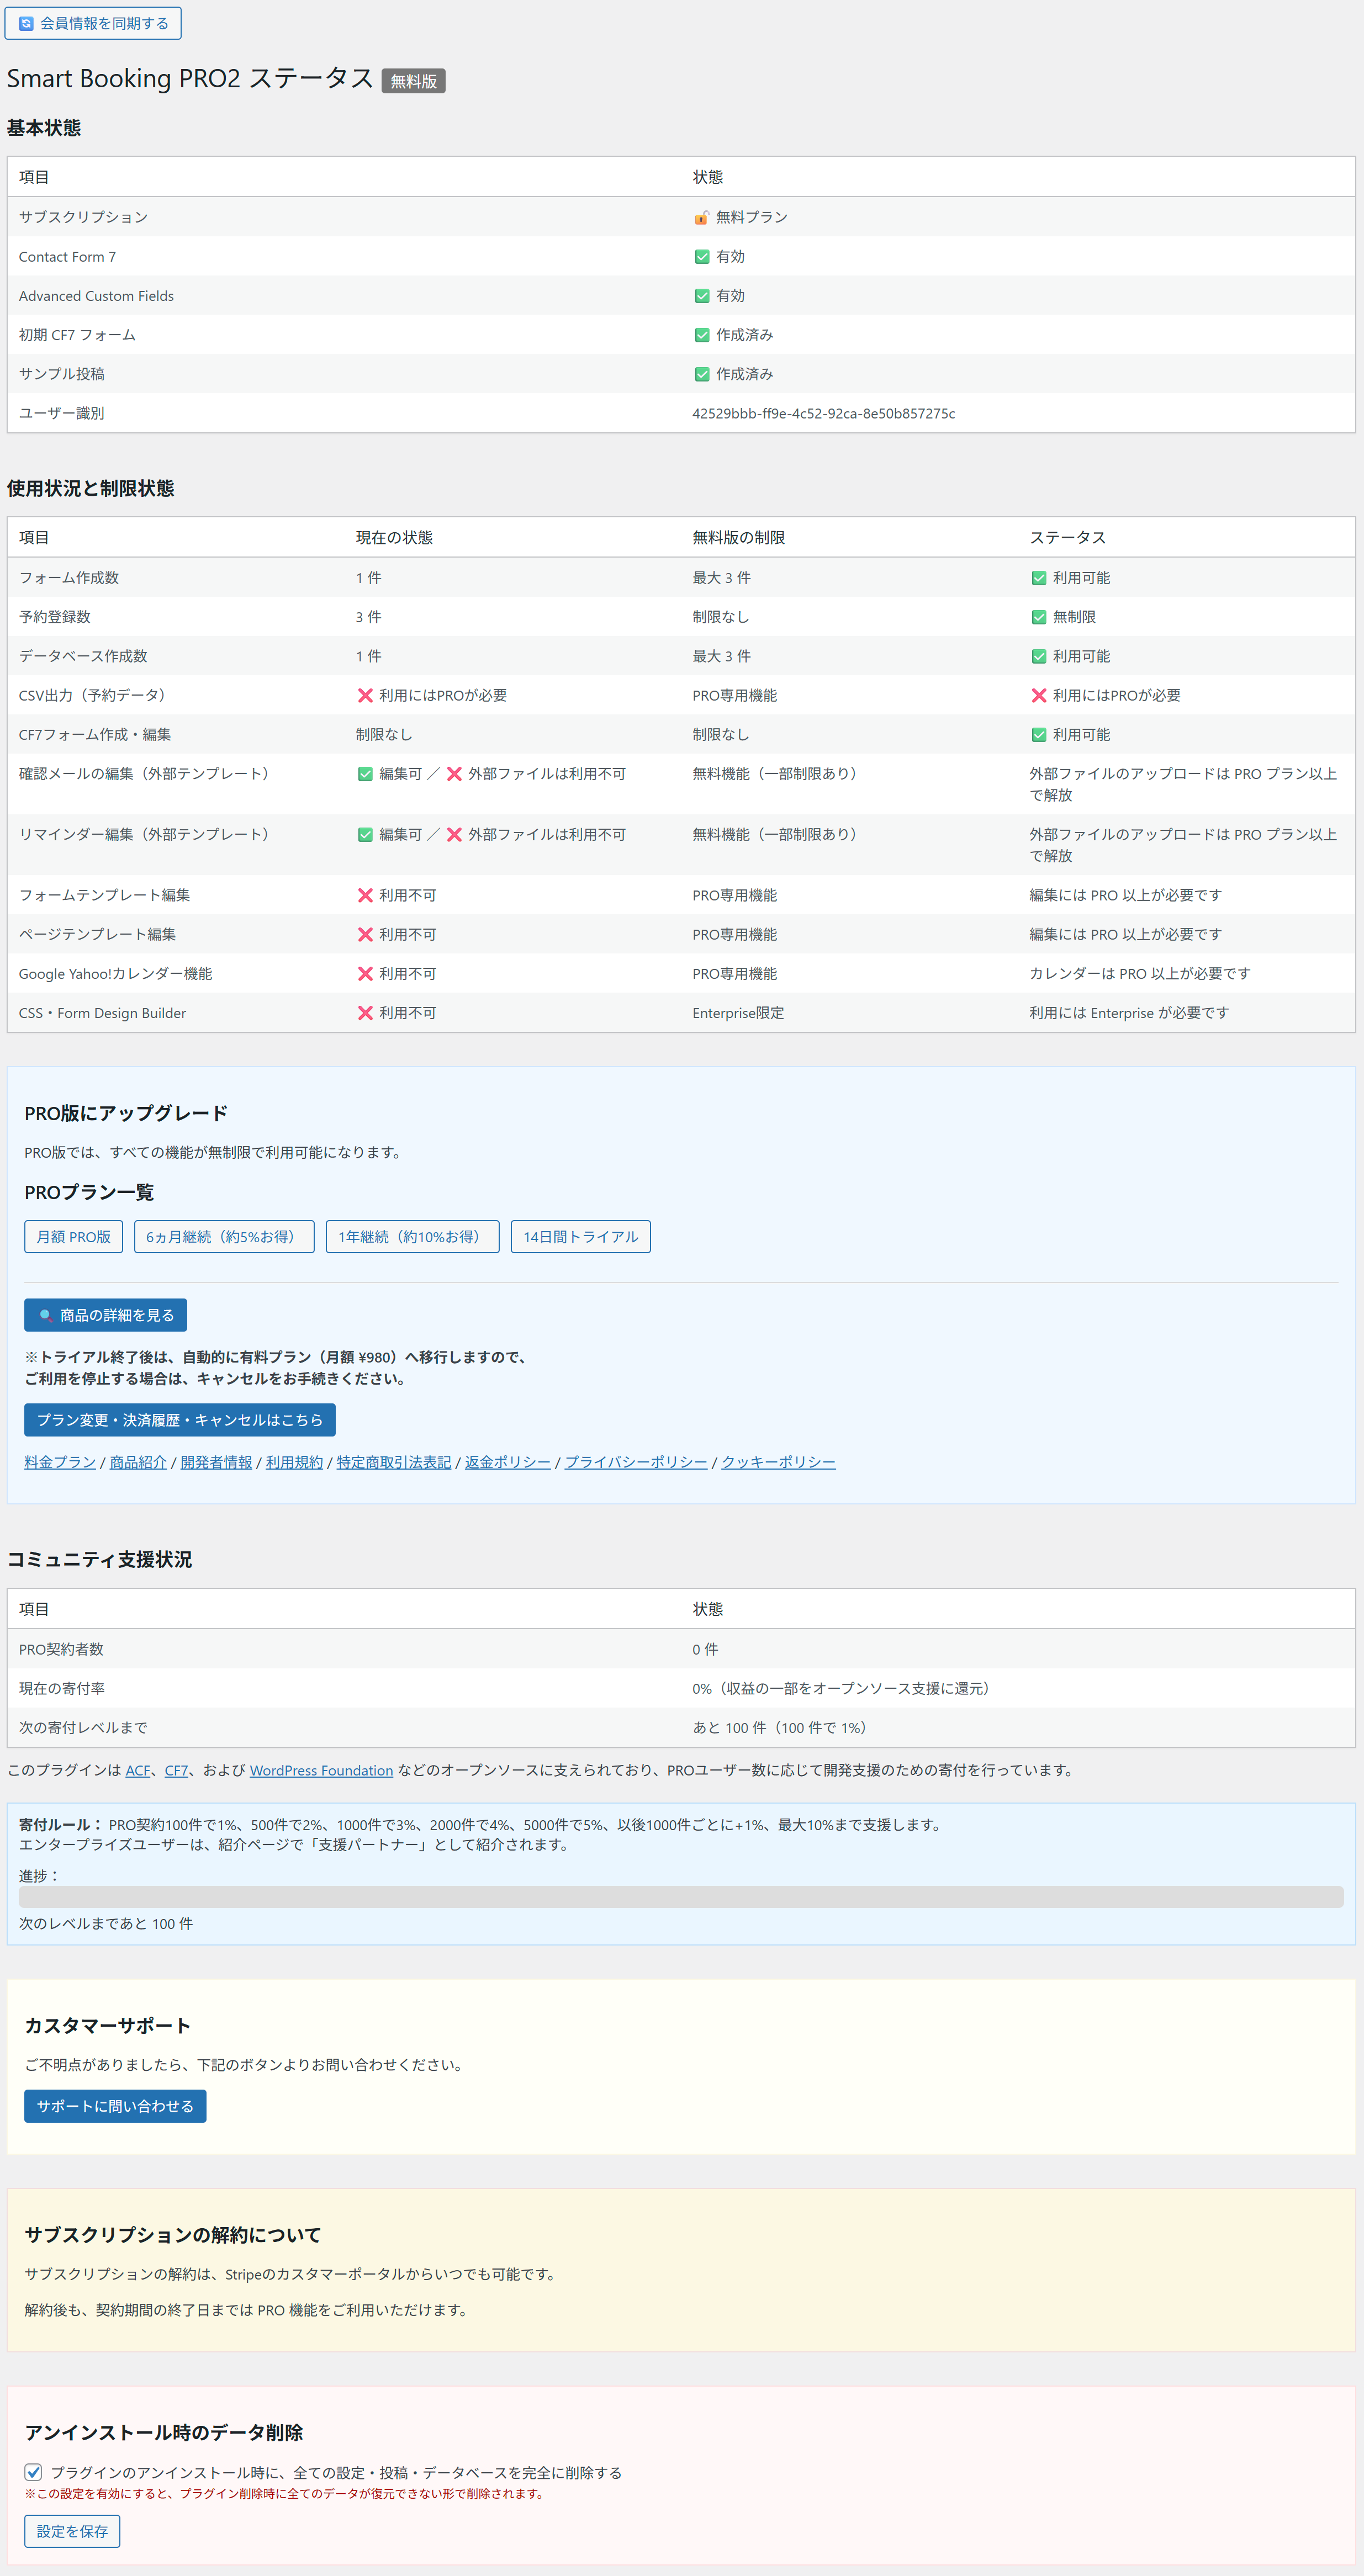1364x2576 pixels.
Task: Click red X icon in Google Yahoo!カレンダー機能 row
Action: coord(365,973)
